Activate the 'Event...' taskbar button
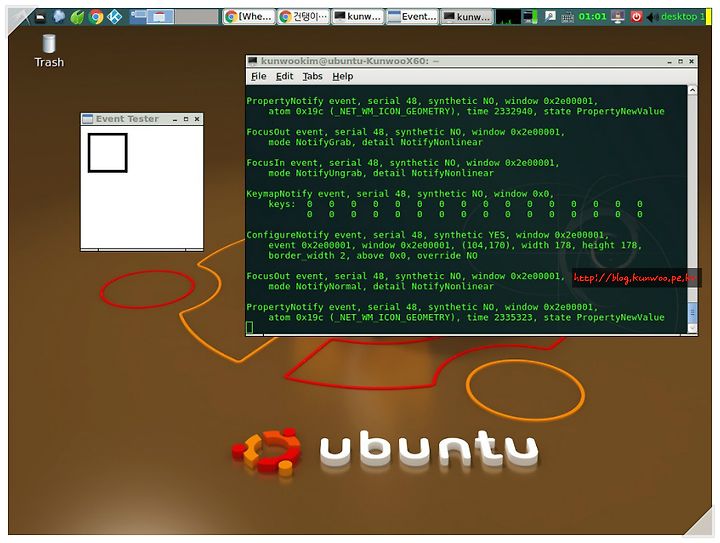The width and height of the screenshot is (720, 543). click(412, 17)
